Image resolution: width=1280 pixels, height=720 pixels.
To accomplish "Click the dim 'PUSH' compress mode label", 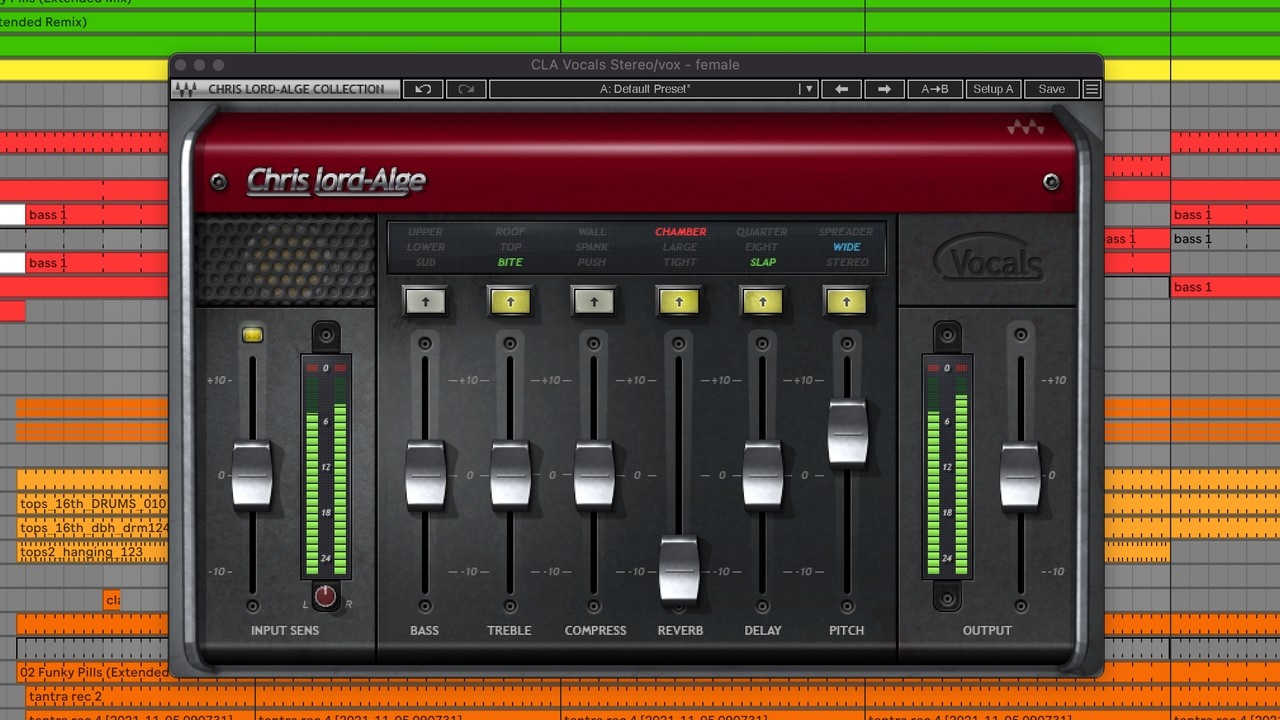I will click(x=592, y=262).
